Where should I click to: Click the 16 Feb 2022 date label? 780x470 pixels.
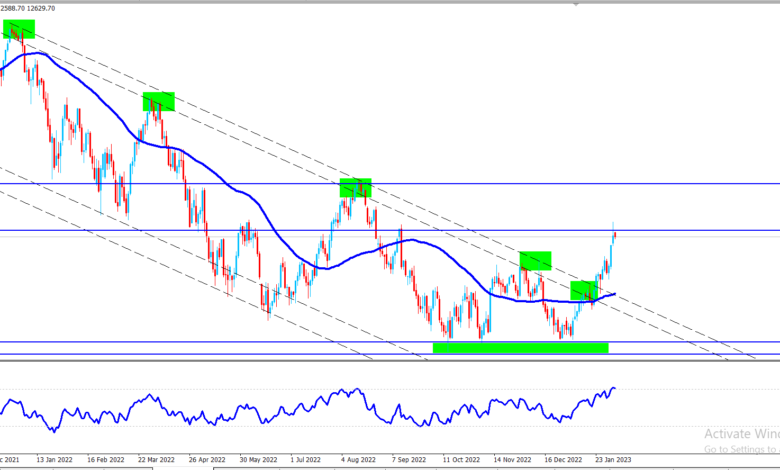pyautogui.click(x=105, y=460)
